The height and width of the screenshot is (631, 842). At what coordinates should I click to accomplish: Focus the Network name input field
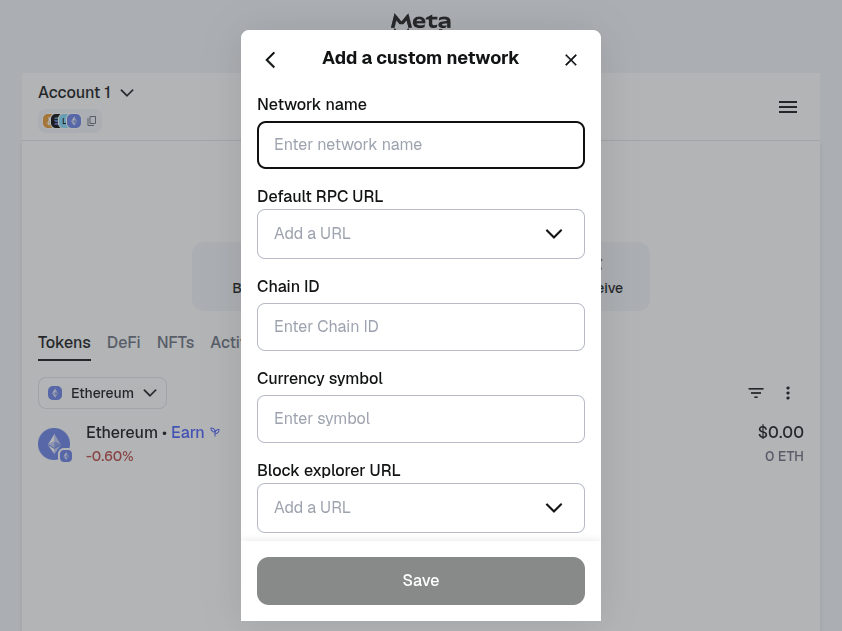[420, 145]
